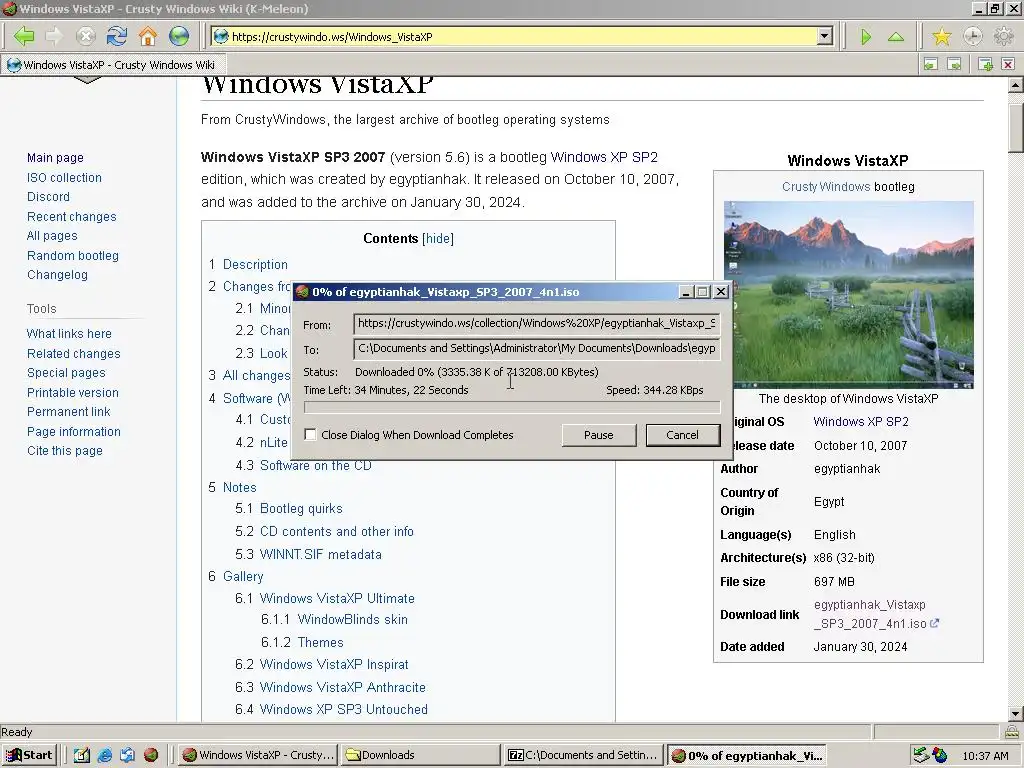
Task: Click the colorful tray icon next to clock
Action: click(x=939, y=755)
